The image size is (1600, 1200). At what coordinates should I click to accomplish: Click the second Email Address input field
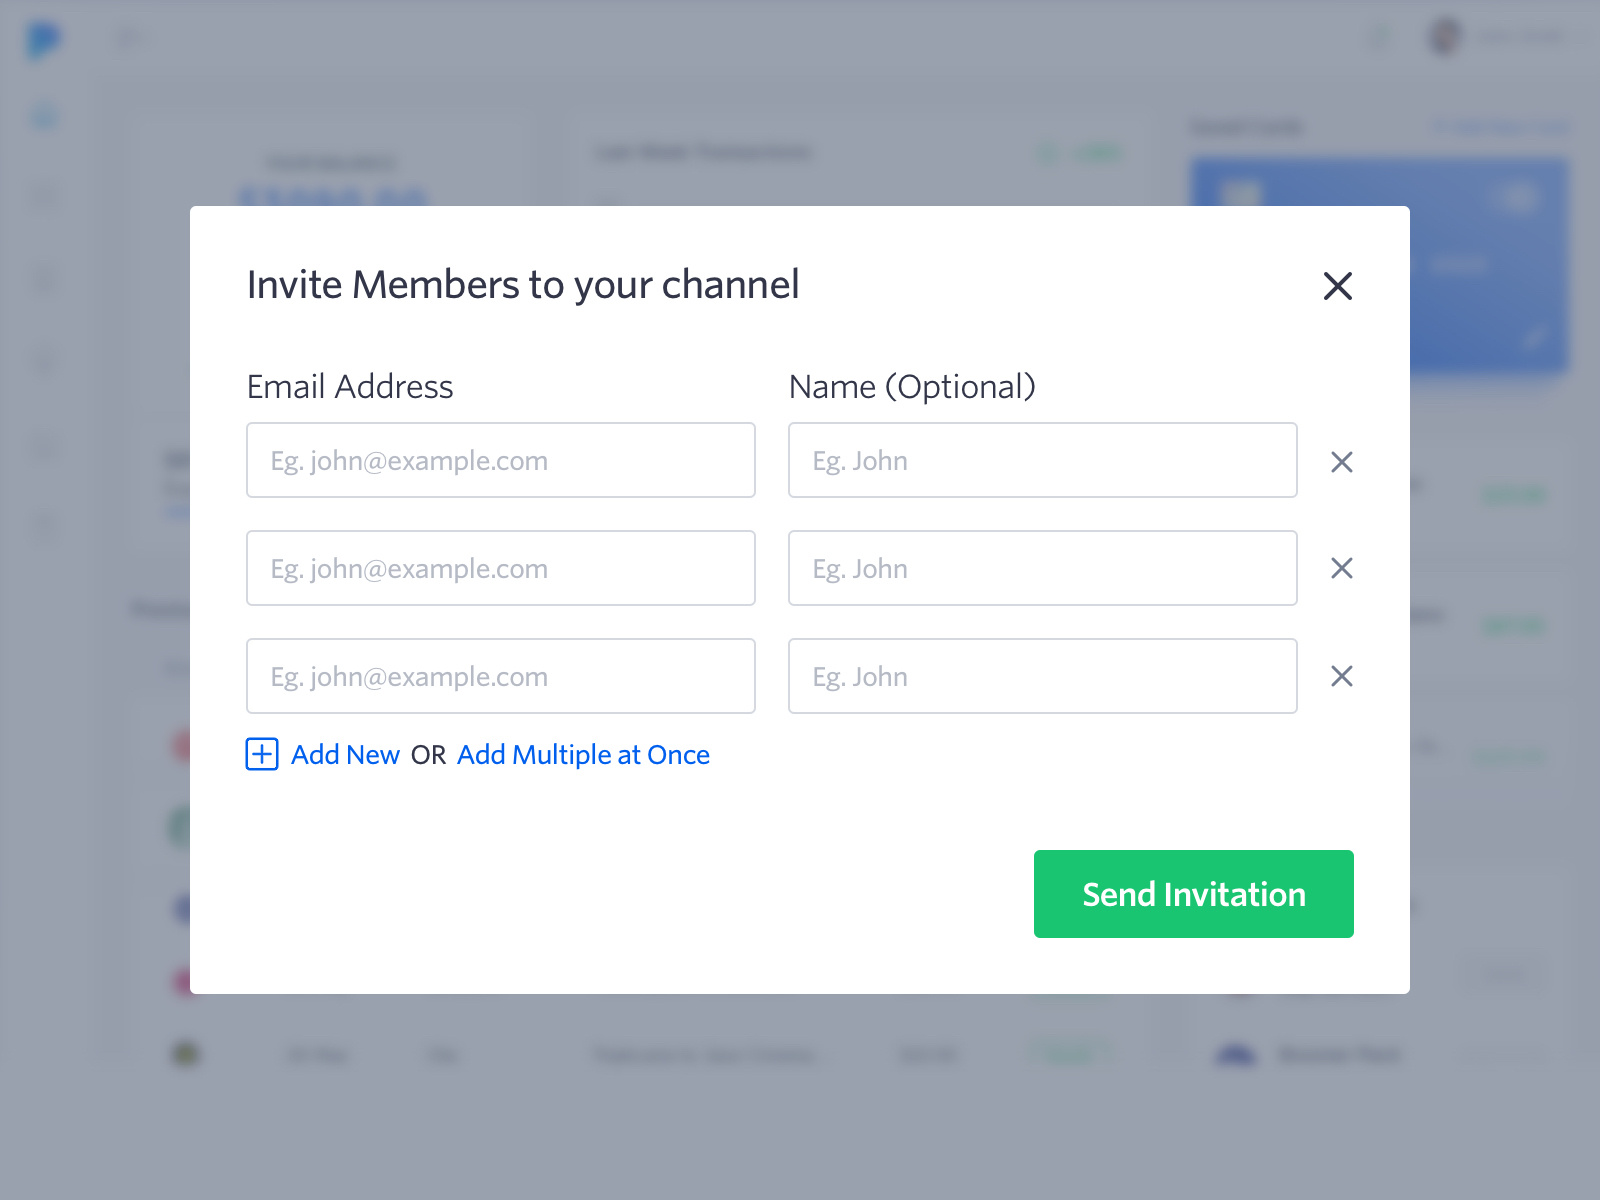point(500,568)
